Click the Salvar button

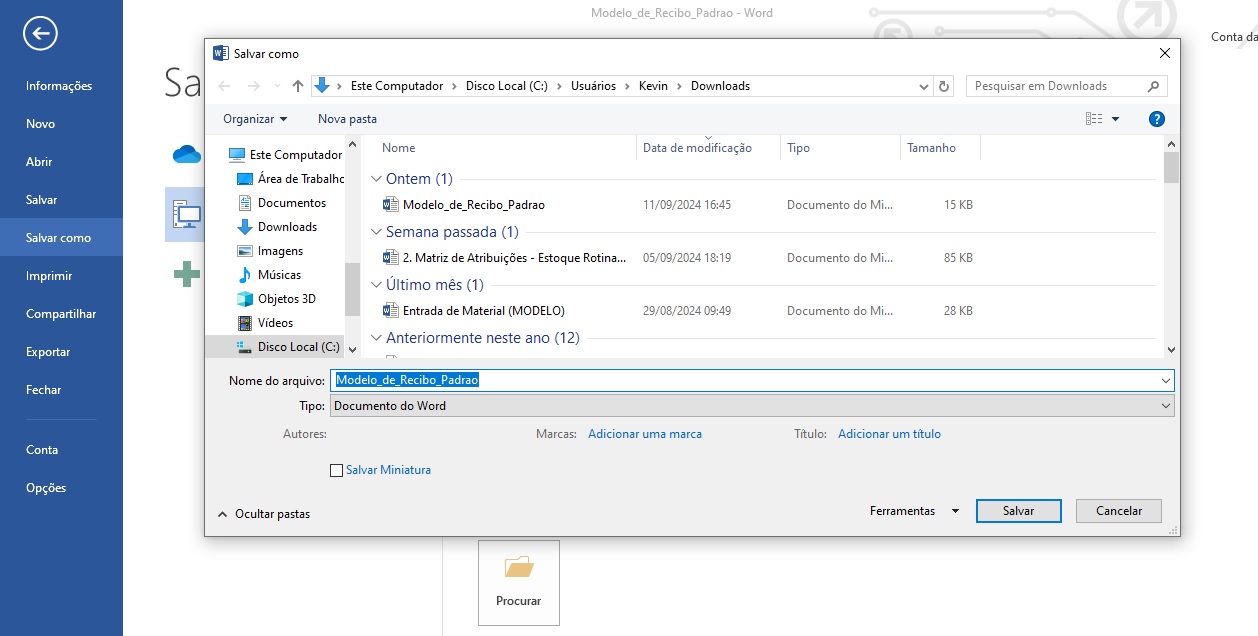point(1018,511)
